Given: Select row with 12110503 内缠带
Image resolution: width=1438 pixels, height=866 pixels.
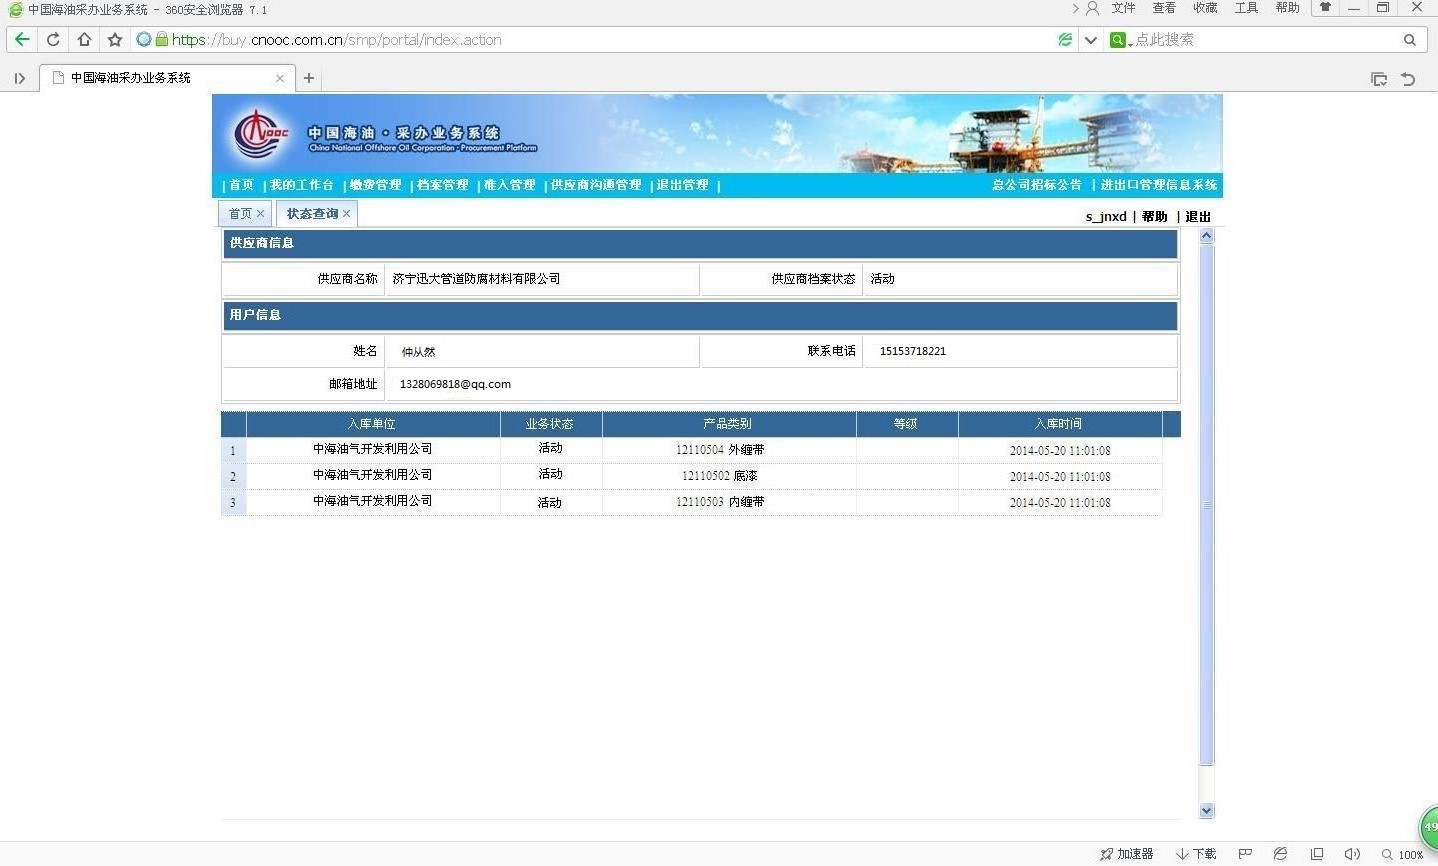Looking at the screenshot, I should pos(692,502).
